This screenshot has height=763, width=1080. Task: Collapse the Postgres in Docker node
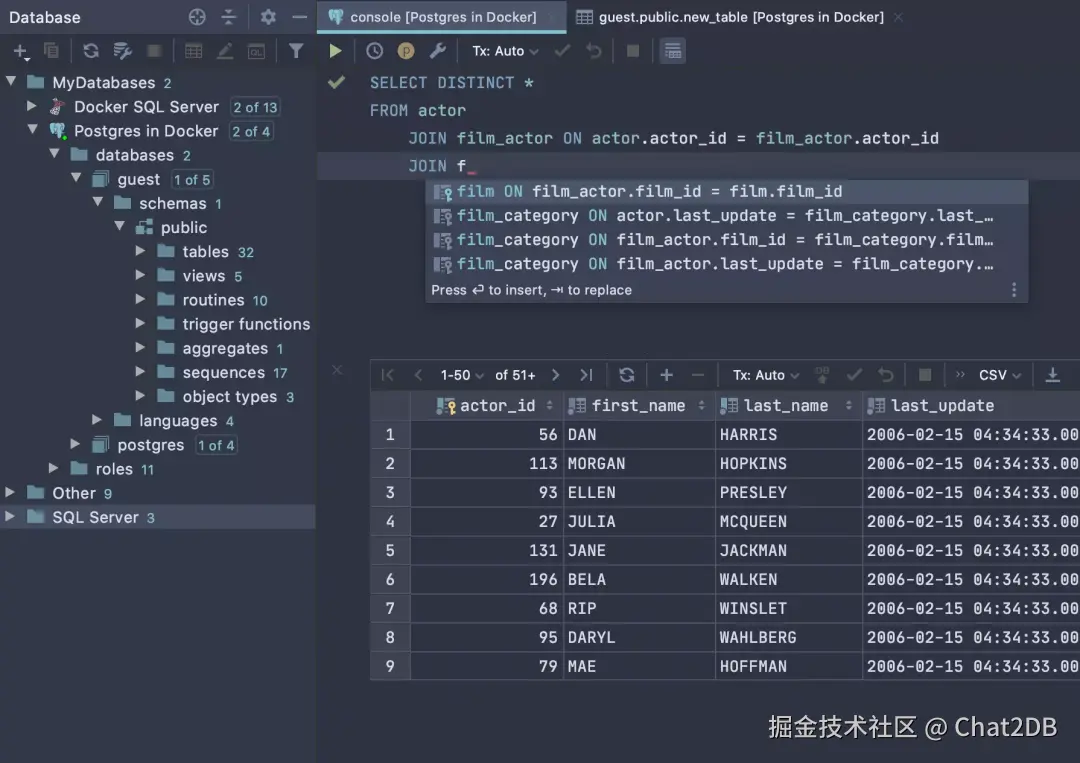(x=32, y=129)
